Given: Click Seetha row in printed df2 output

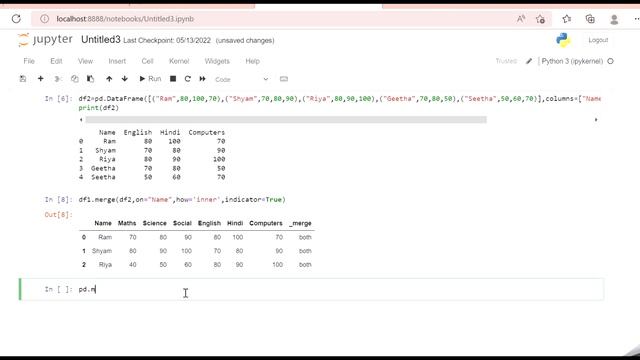Looking at the screenshot, I should (152, 177).
